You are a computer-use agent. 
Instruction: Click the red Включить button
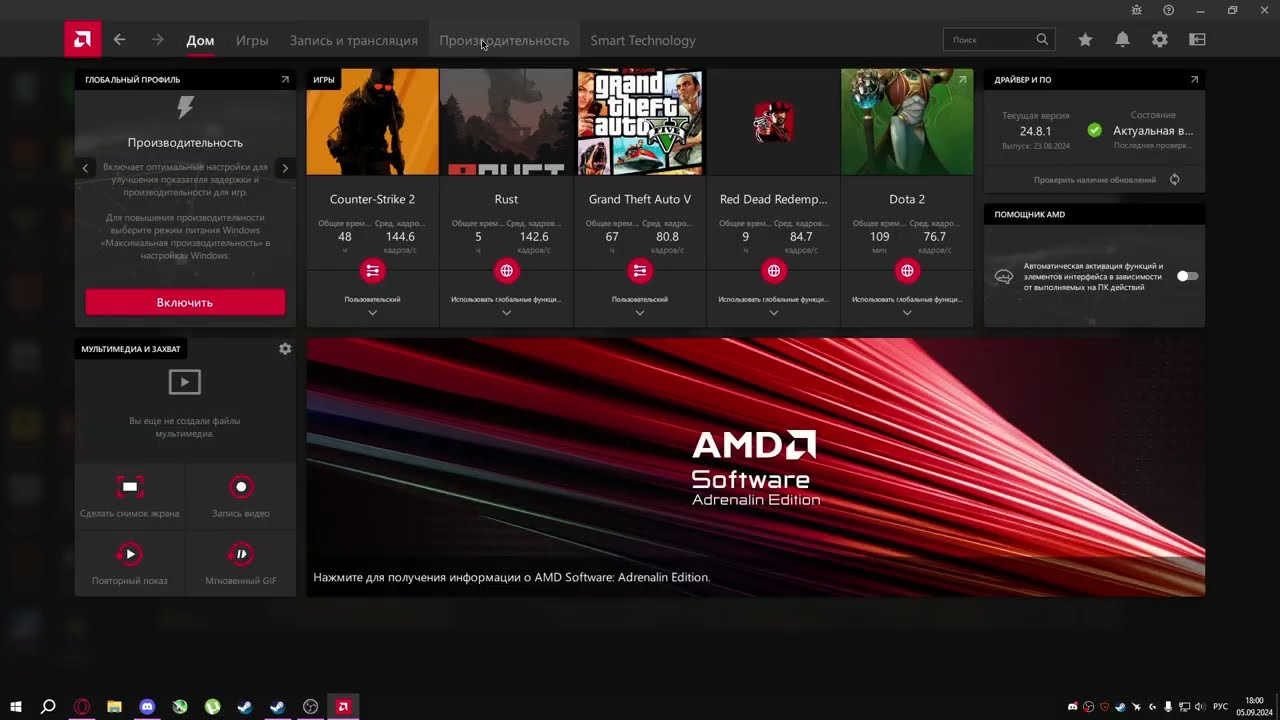(x=185, y=302)
